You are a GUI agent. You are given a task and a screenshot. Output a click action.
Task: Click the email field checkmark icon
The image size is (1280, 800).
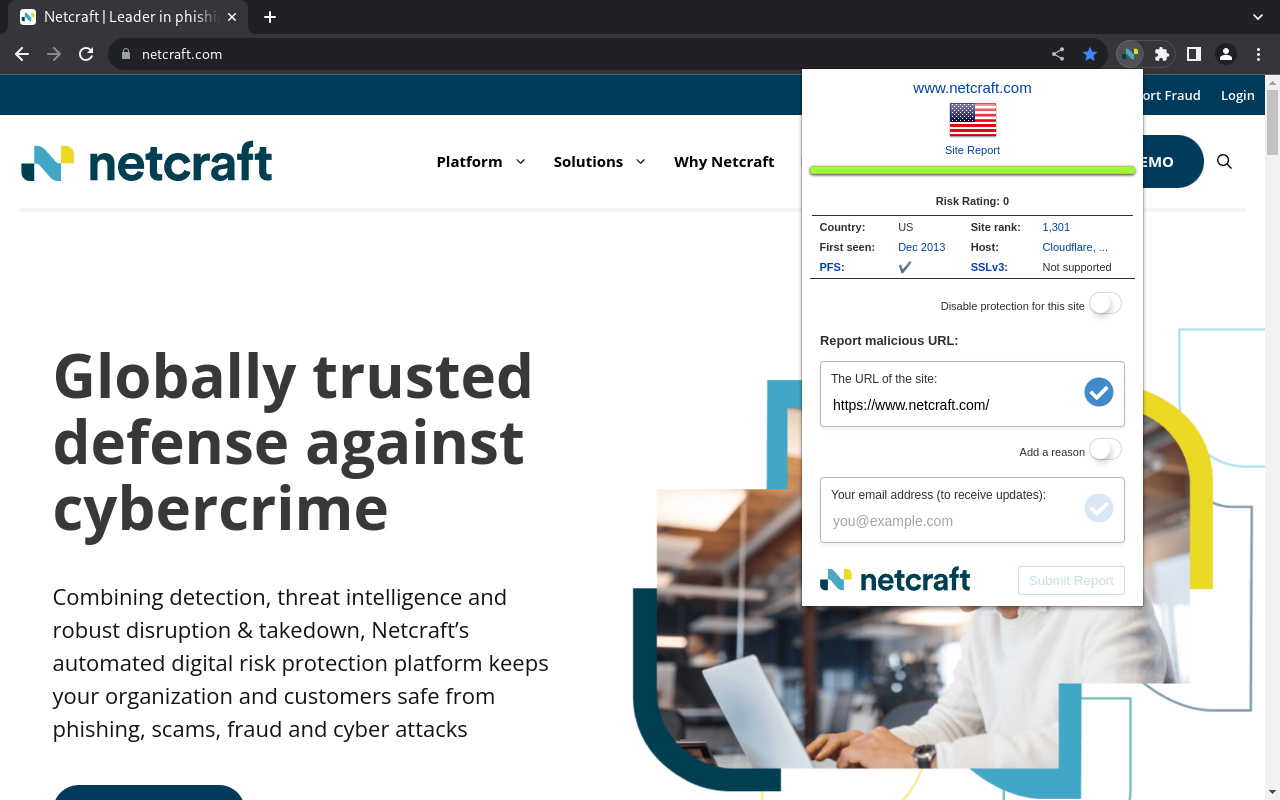tap(1099, 508)
